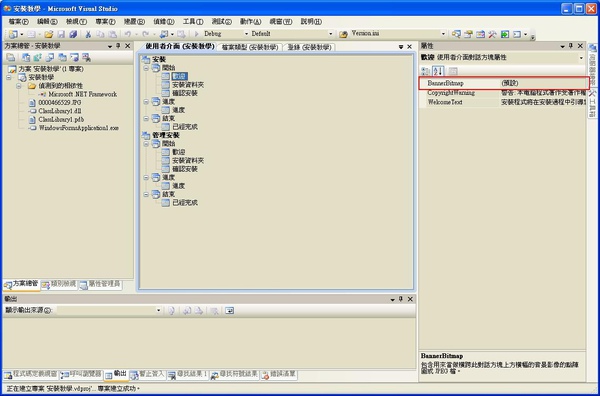600x396 pixels.
Task: Open the Debug configuration dropdown
Action: (x=246, y=34)
